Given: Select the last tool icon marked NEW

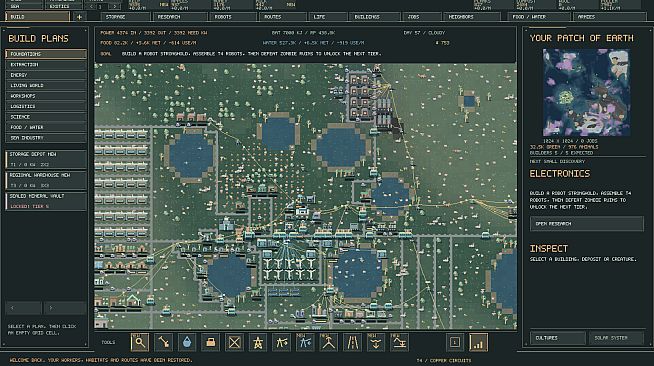Looking at the screenshot, I should 400,343.
